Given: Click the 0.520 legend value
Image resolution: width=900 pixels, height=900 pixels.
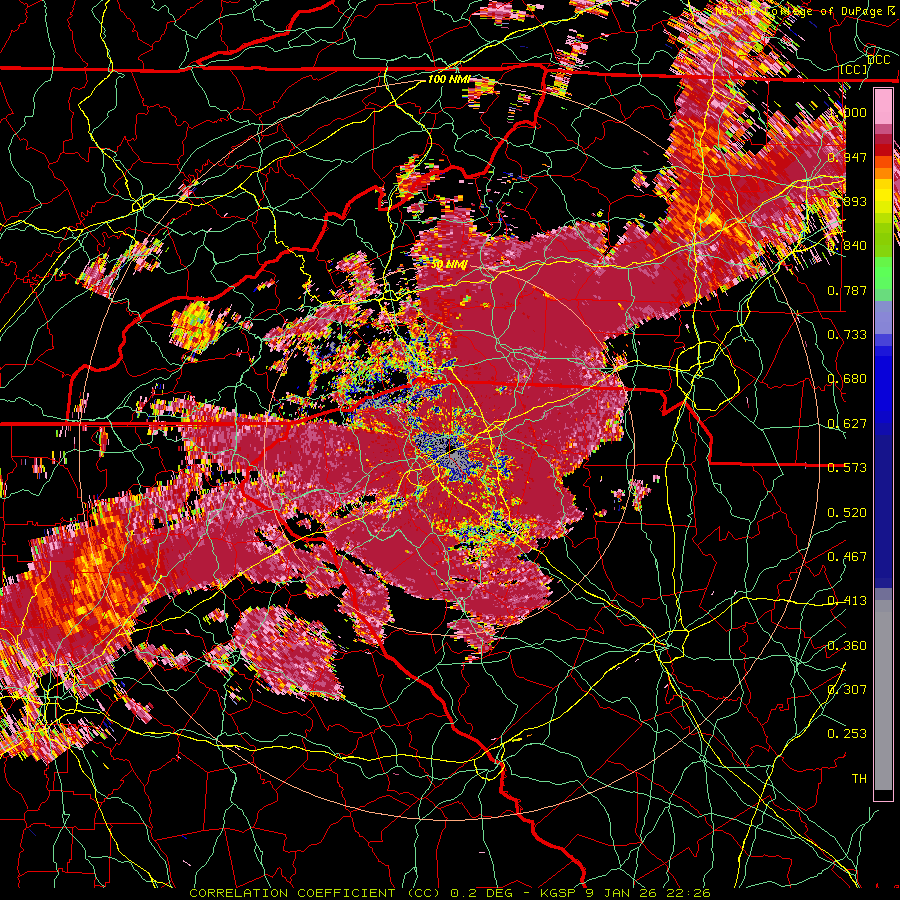Looking at the screenshot, I should click(x=847, y=512).
